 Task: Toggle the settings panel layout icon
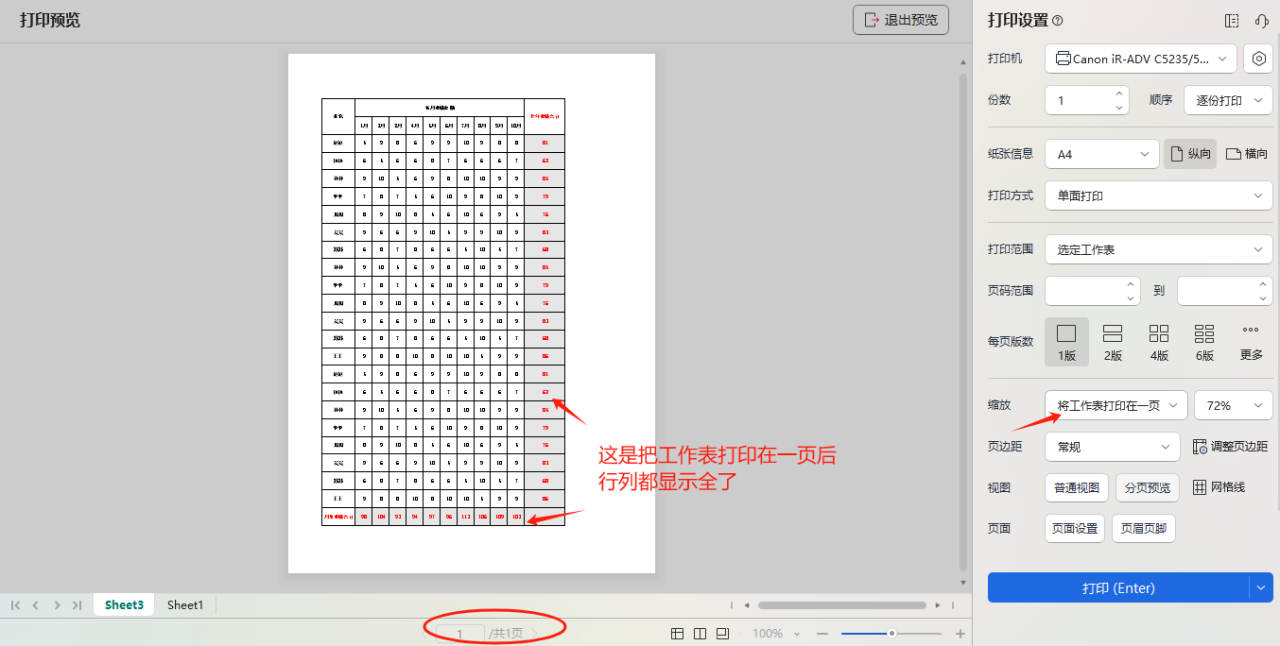[1232, 21]
